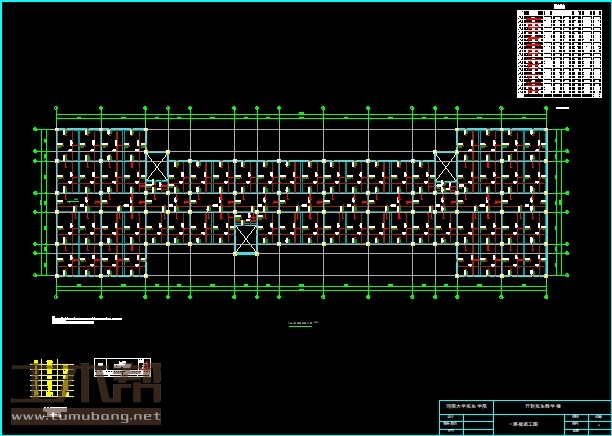
Task: Click the yellow building elevation thumbnail
Action: (45, 380)
